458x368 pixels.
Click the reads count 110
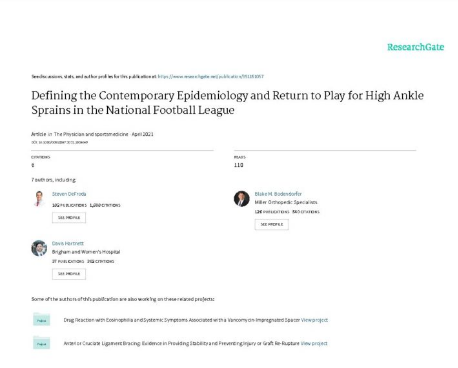pyautogui.click(x=238, y=165)
